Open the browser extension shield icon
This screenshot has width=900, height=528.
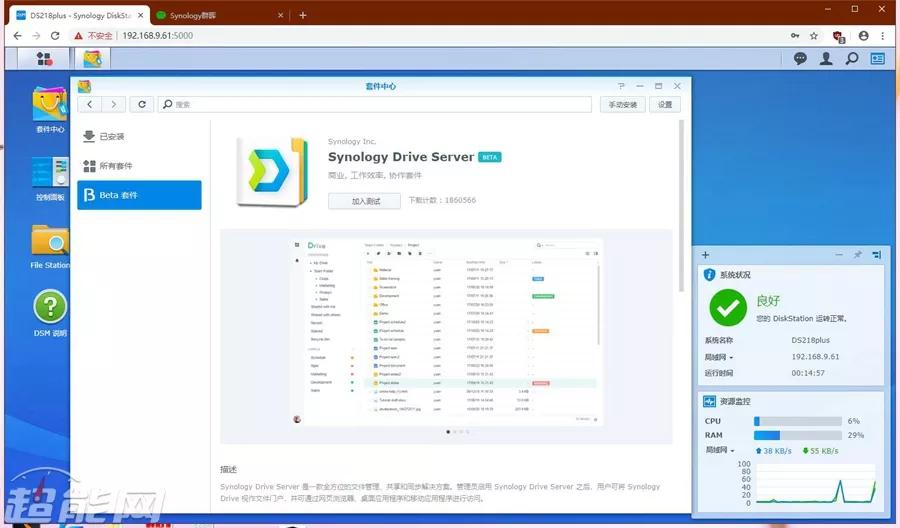pyautogui.click(x=839, y=36)
